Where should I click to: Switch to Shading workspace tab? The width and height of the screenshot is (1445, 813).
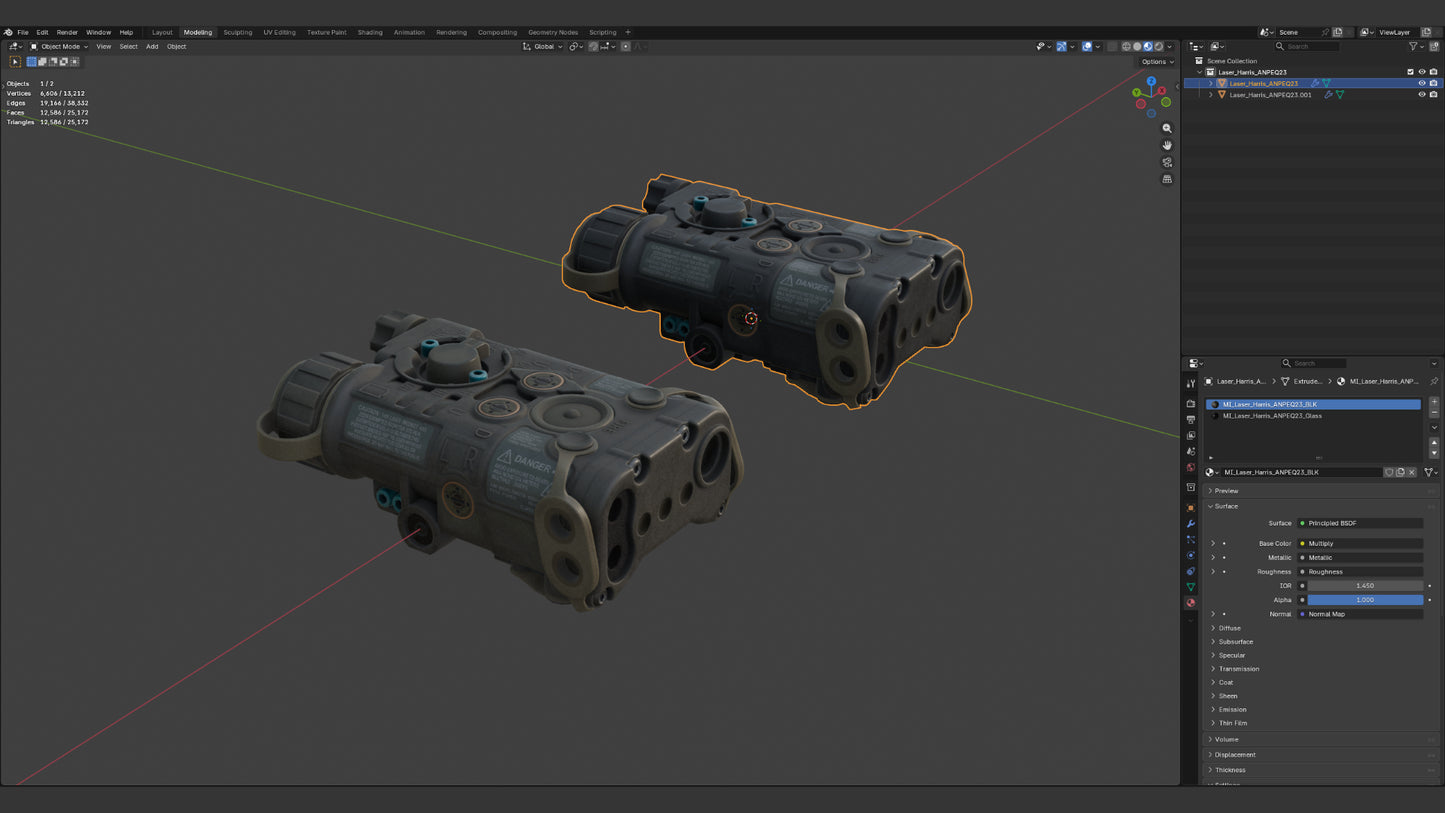(370, 32)
